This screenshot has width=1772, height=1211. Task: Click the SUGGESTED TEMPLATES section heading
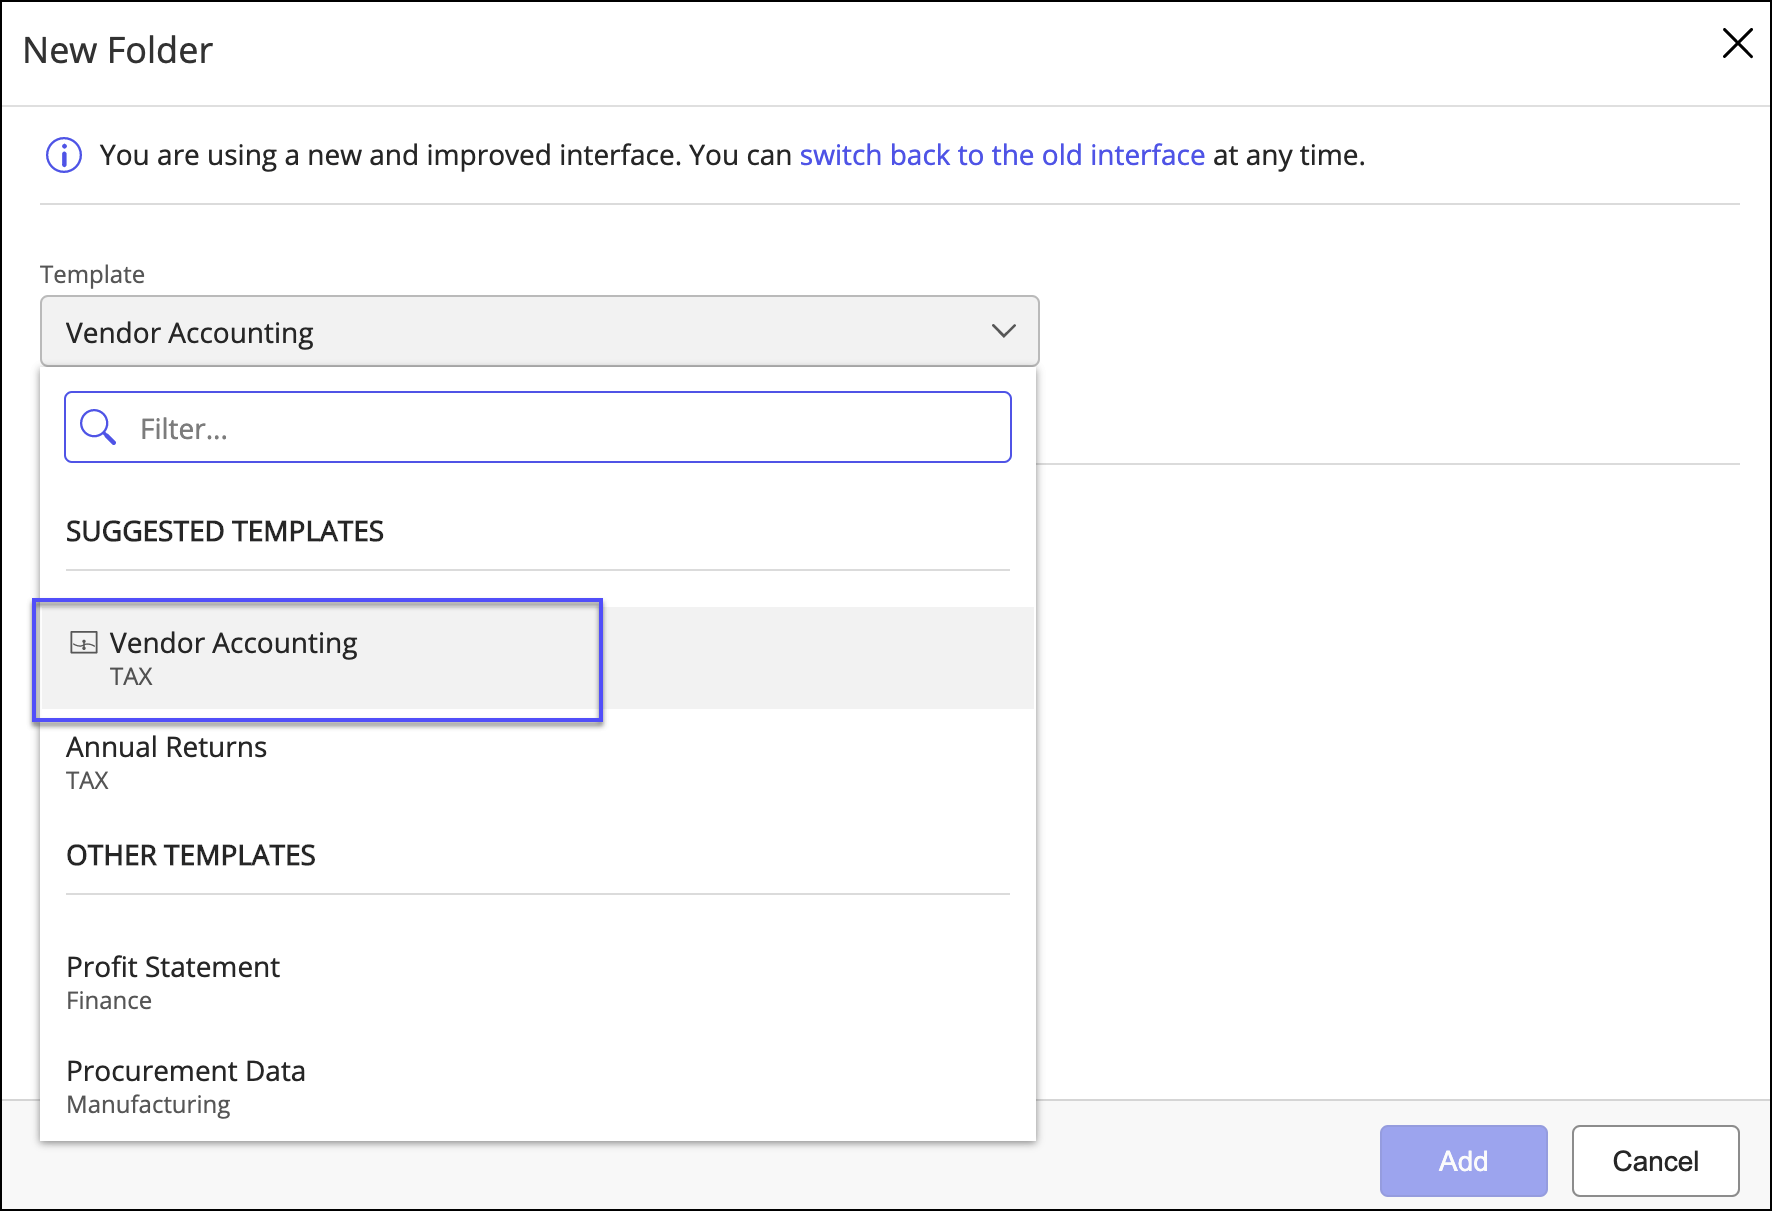[225, 531]
